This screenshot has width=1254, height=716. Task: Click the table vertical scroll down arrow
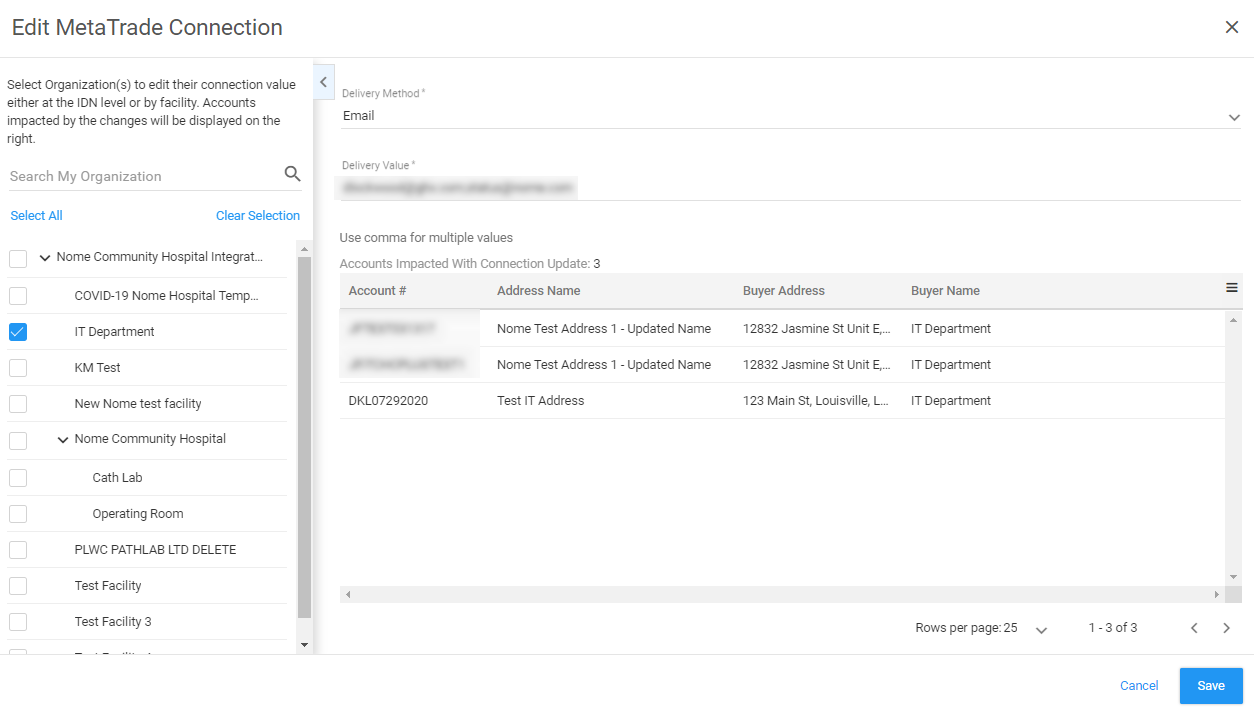coord(1233,577)
